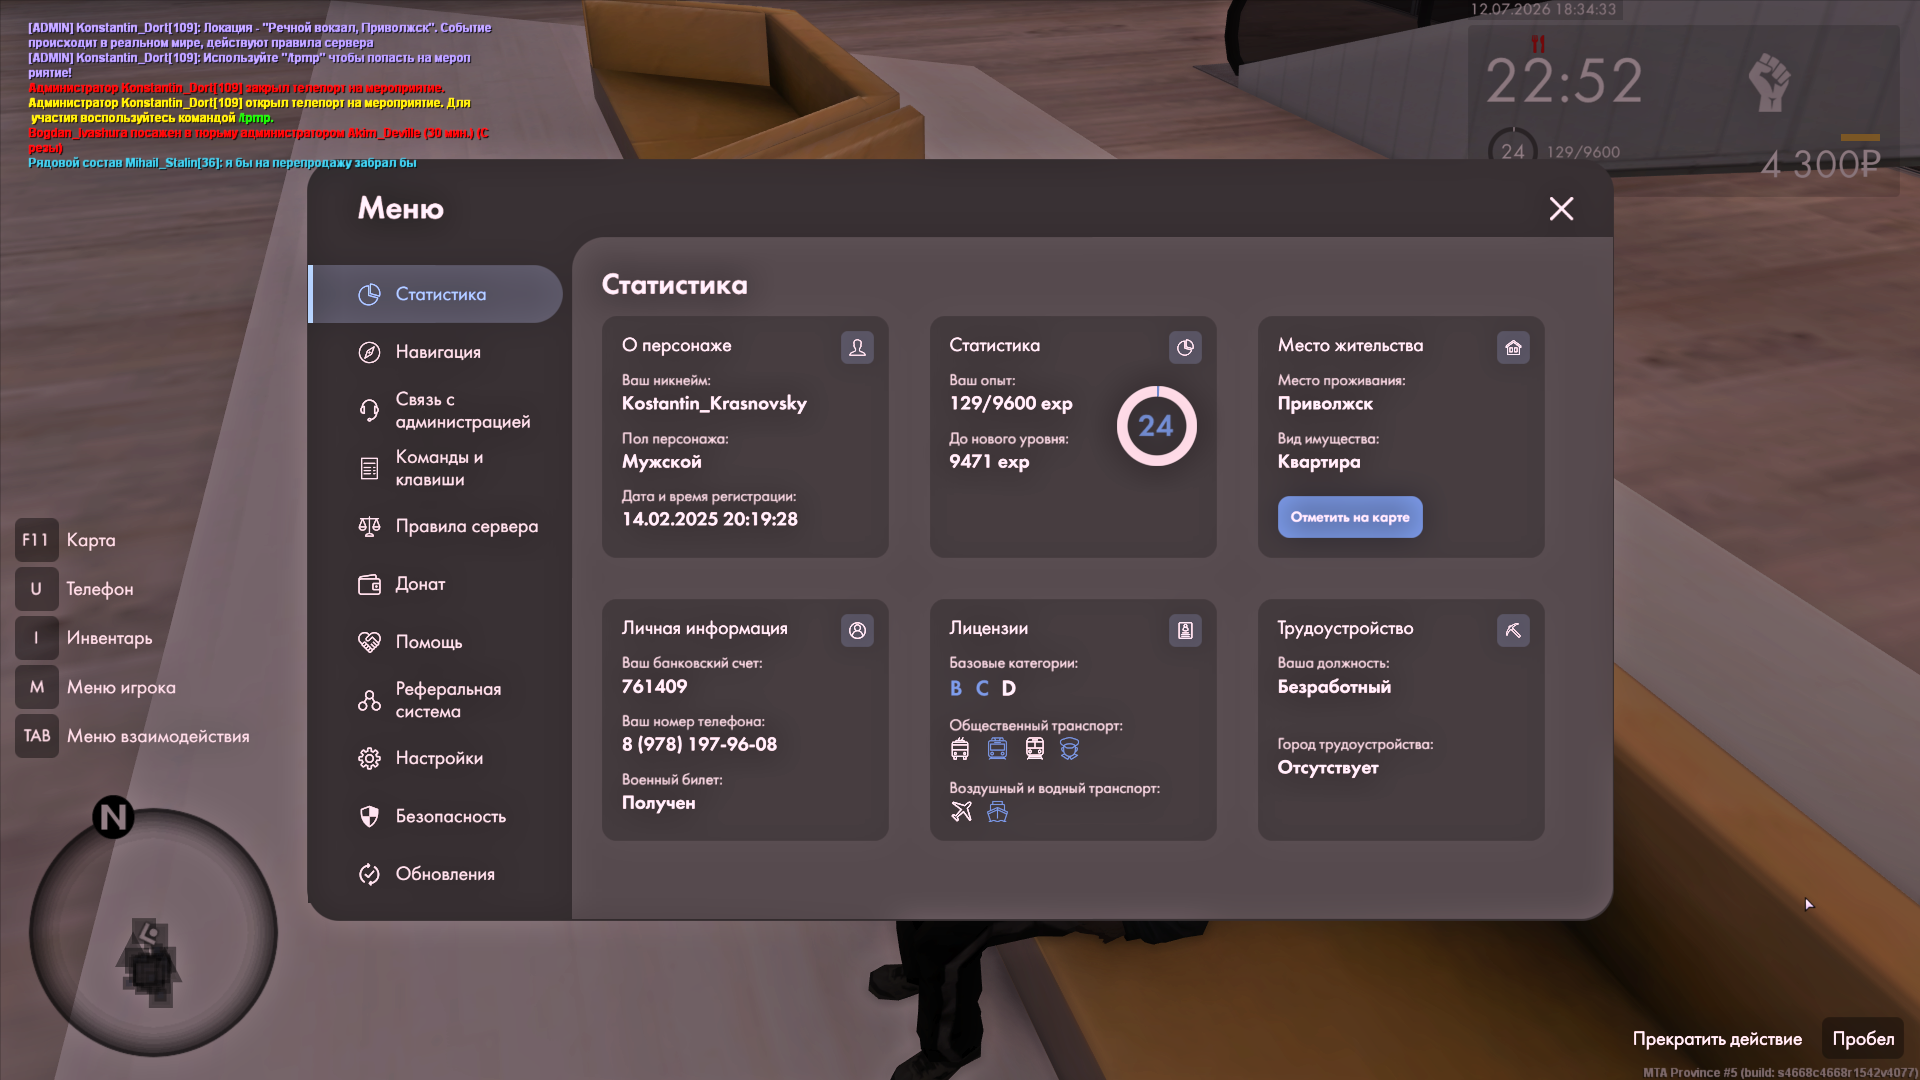Click the experience value 129/9600 exp
The image size is (1920, 1080).
pos(1011,403)
